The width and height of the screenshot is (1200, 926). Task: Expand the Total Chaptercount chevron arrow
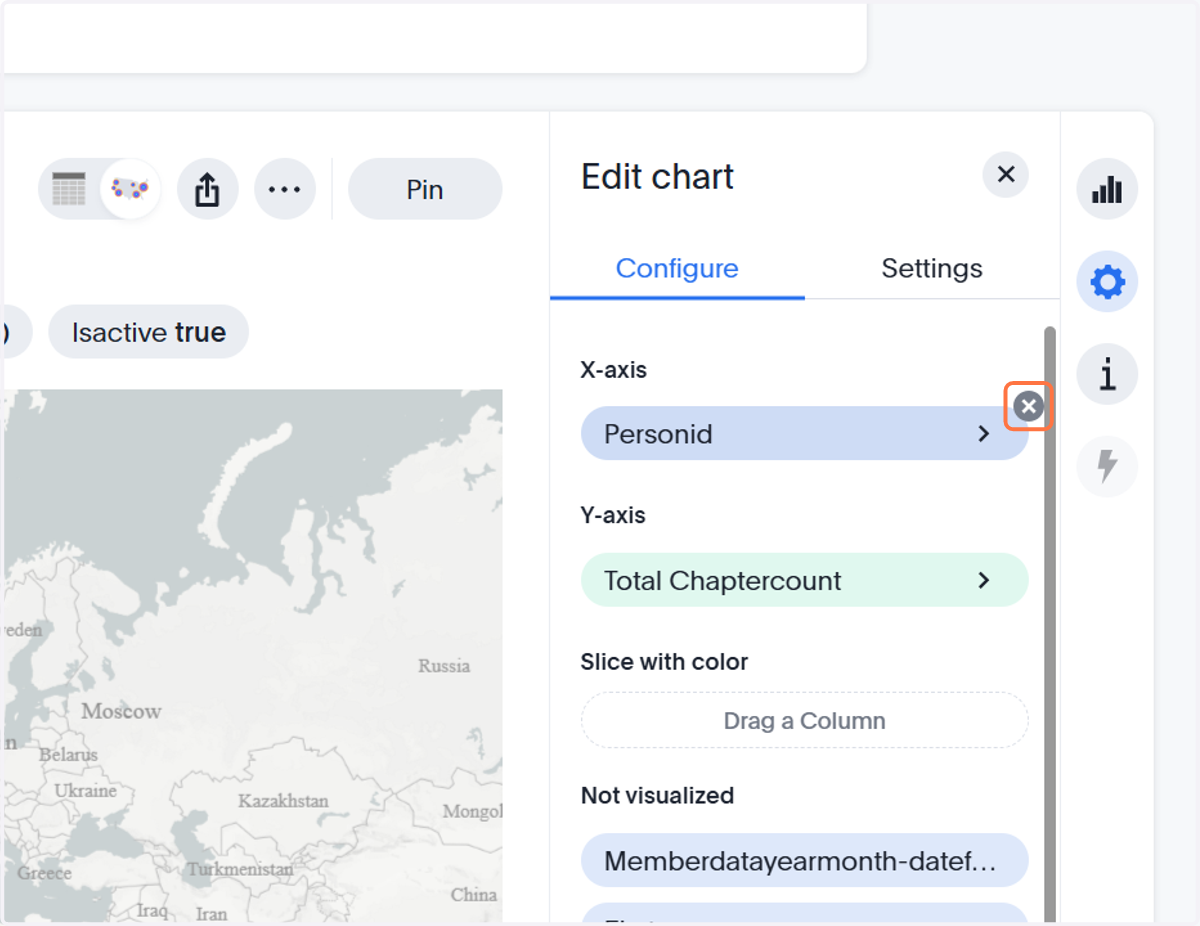[984, 580]
